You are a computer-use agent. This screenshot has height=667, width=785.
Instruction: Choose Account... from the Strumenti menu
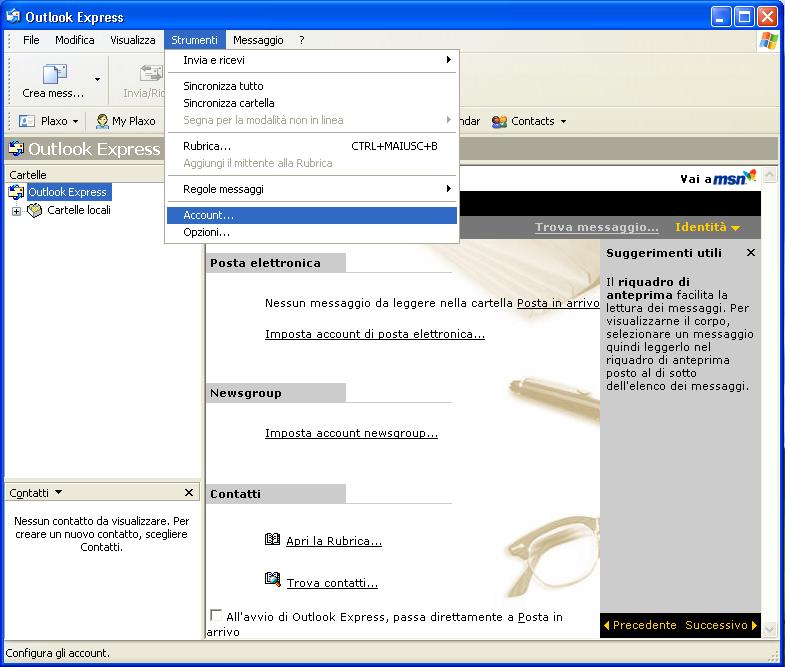pos(208,215)
